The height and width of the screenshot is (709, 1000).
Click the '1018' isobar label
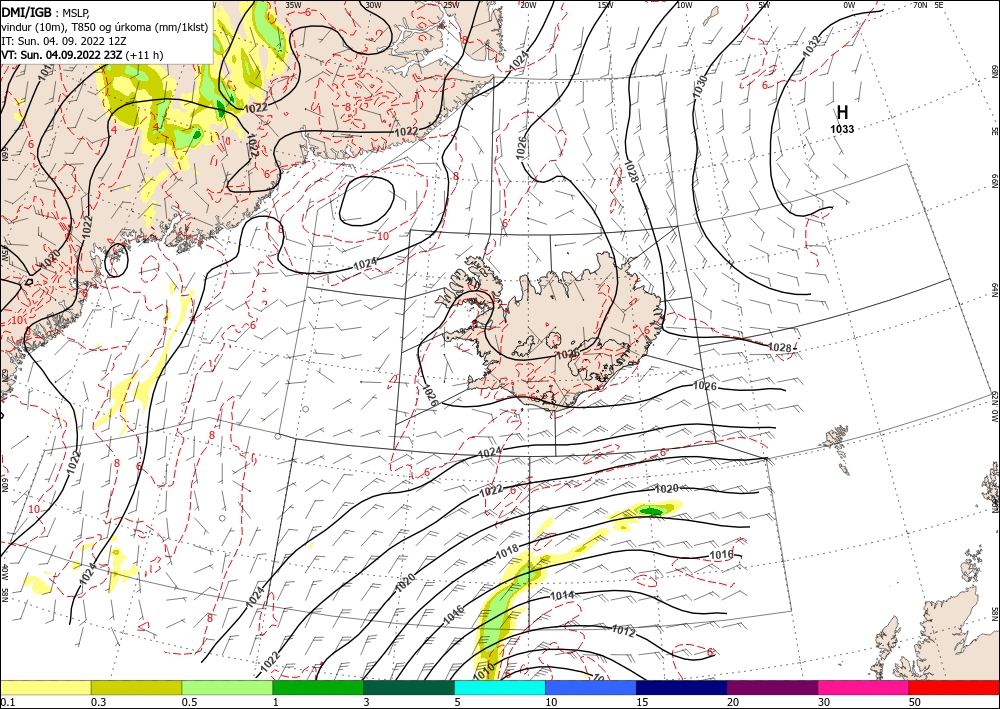(x=507, y=552)
